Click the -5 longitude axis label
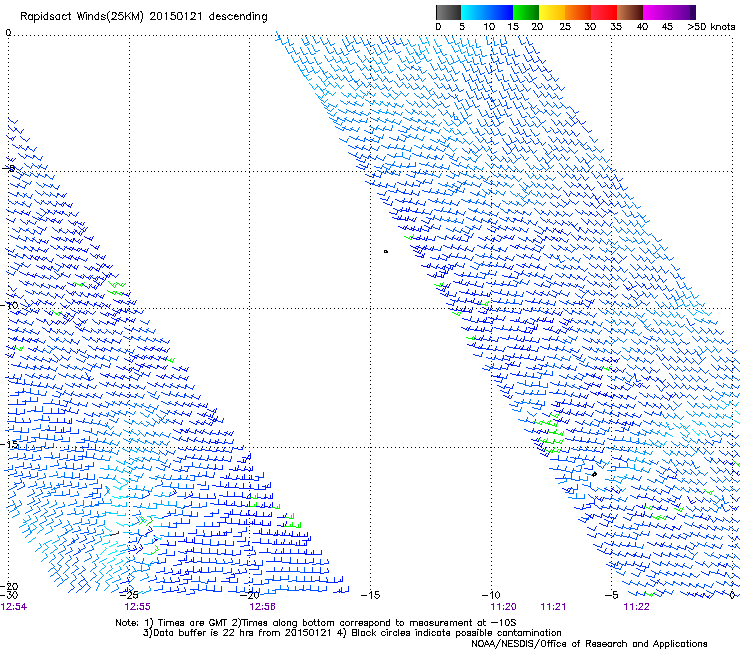The width and height of the screenshot is (740, 650). [611, 595]
